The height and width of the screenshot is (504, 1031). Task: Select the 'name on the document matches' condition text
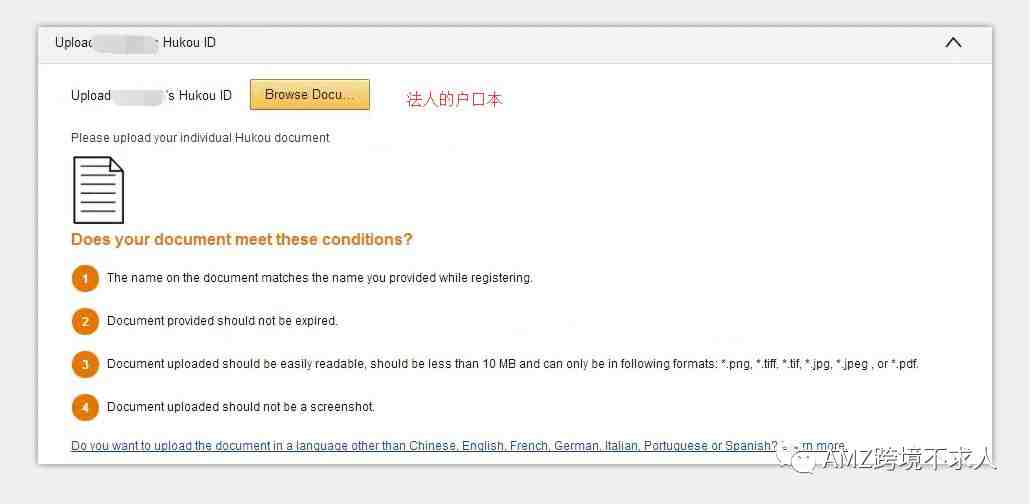point(320,278)
